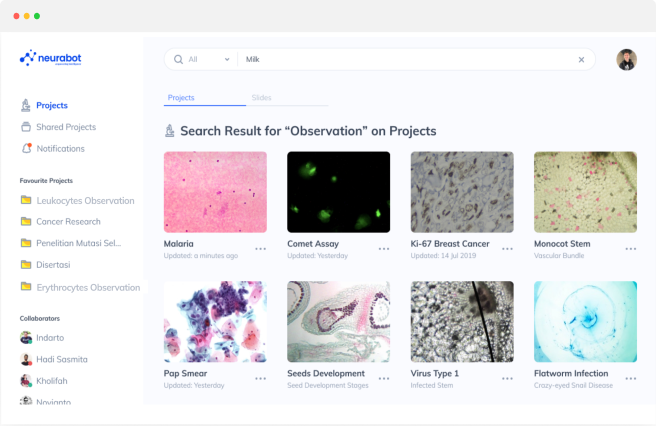Click the search magnifier icon
This screenshot has height=426, width=656.
(x=179, y=59)
